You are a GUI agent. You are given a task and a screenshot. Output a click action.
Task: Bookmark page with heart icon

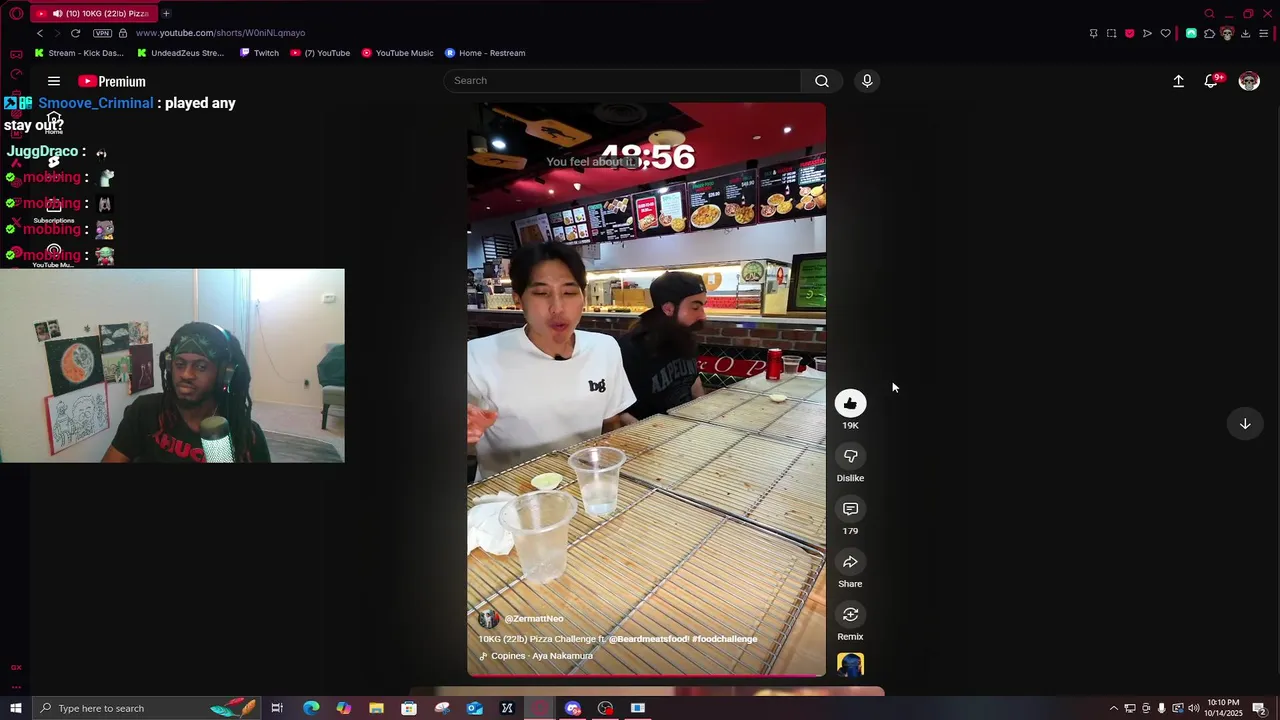1165,33
